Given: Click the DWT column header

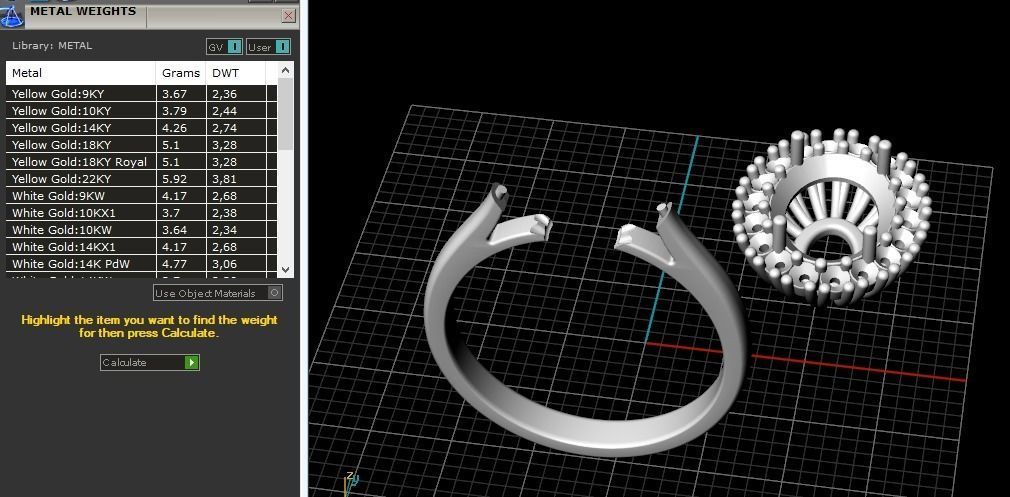Looking at the screenshot, I should coord(235,73).
